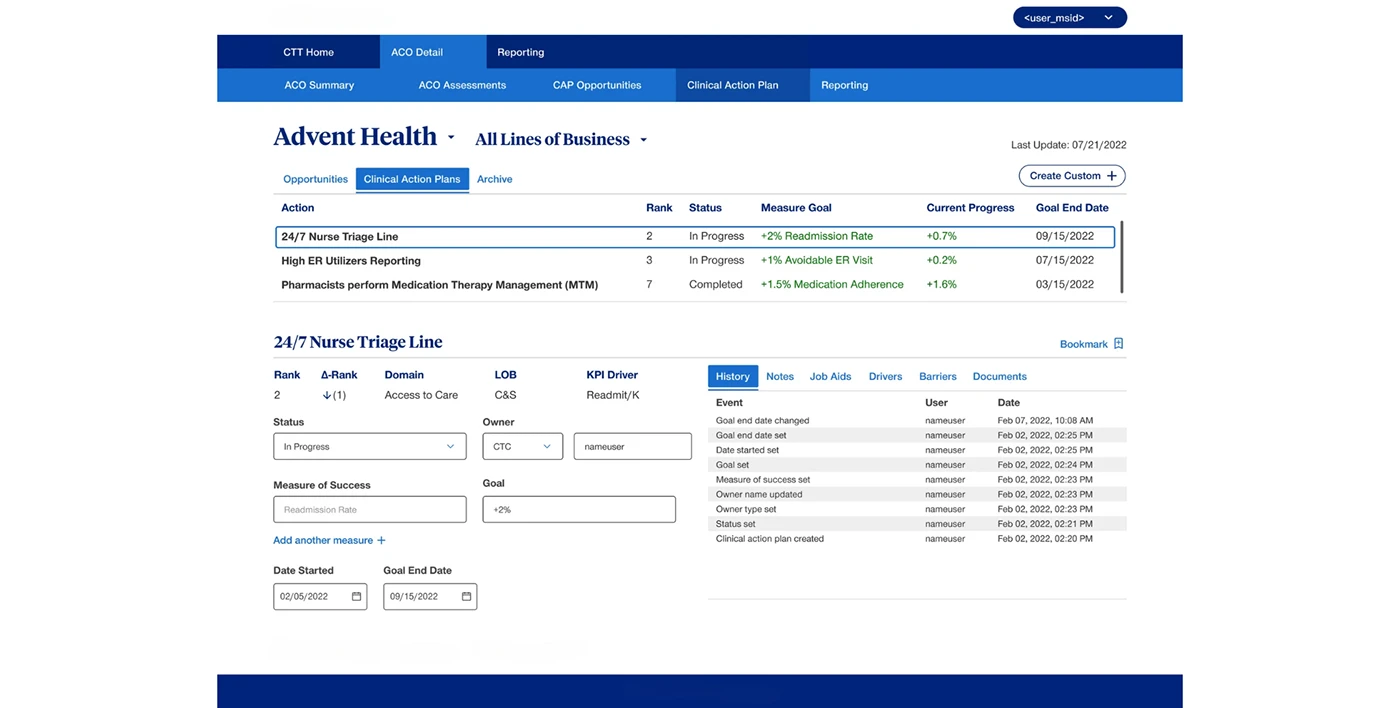Click the owner name input field
The width and height of the screenshot is (1400, 708).
click(x=633, y=446)
